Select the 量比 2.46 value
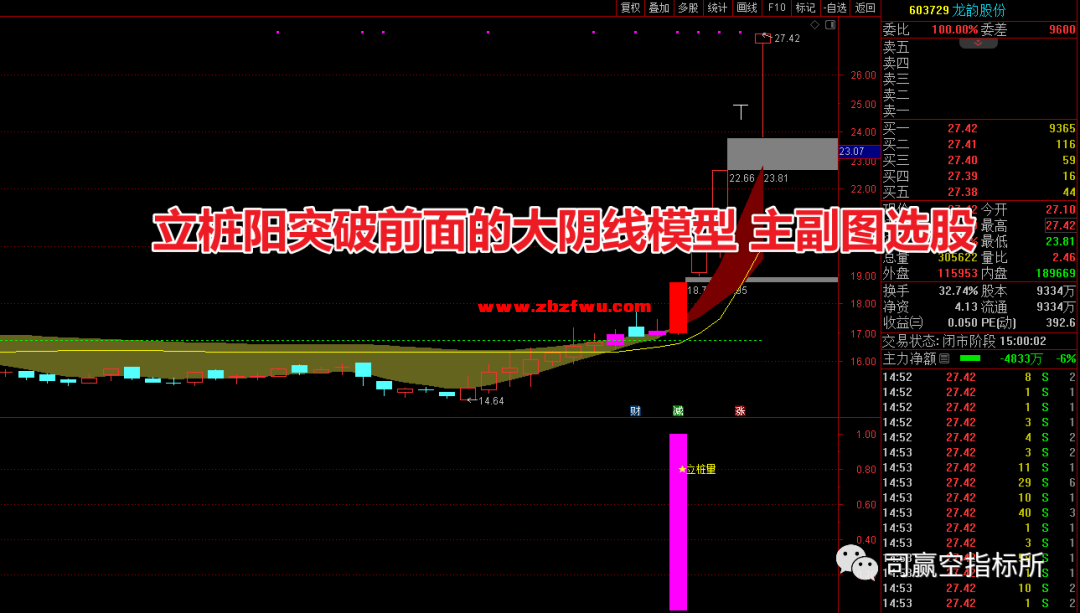The height and width of the screenshot is (613, 1080). pyautogui.click(x=1063, y=257)
